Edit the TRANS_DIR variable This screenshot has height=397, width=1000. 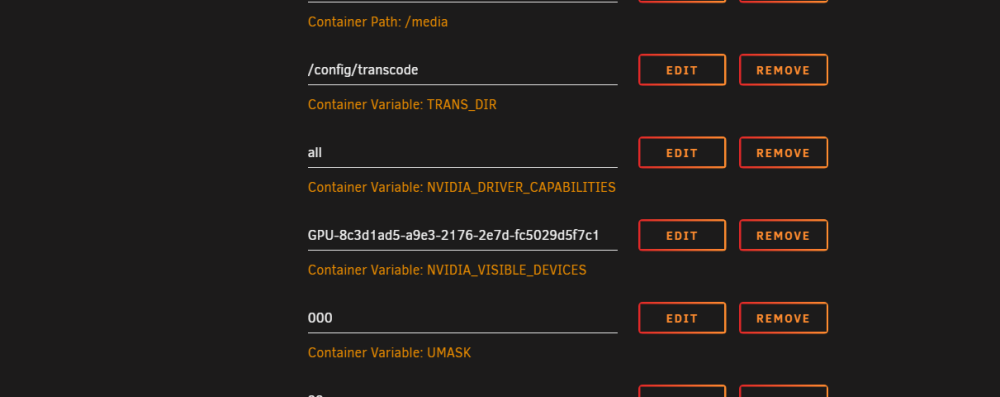(682, 70)
